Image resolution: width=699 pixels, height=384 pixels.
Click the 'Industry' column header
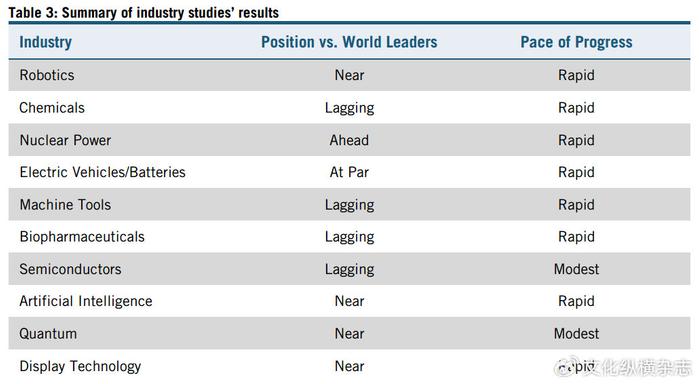(45, 42)
